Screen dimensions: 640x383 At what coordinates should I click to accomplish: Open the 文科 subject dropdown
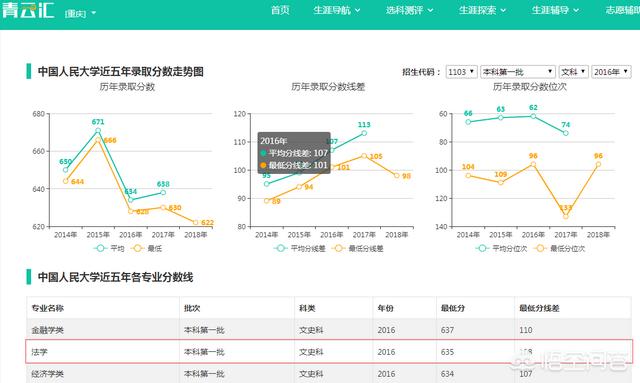(573, 72)
